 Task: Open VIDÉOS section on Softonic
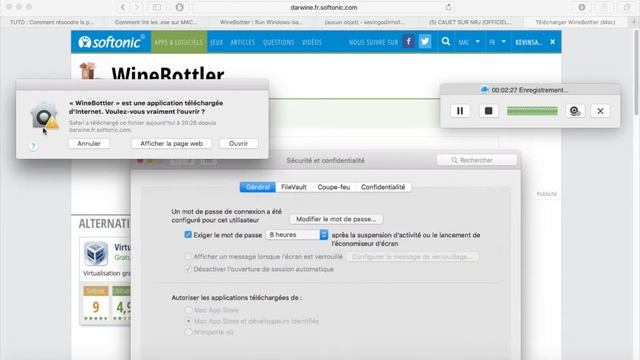[312, 42]
